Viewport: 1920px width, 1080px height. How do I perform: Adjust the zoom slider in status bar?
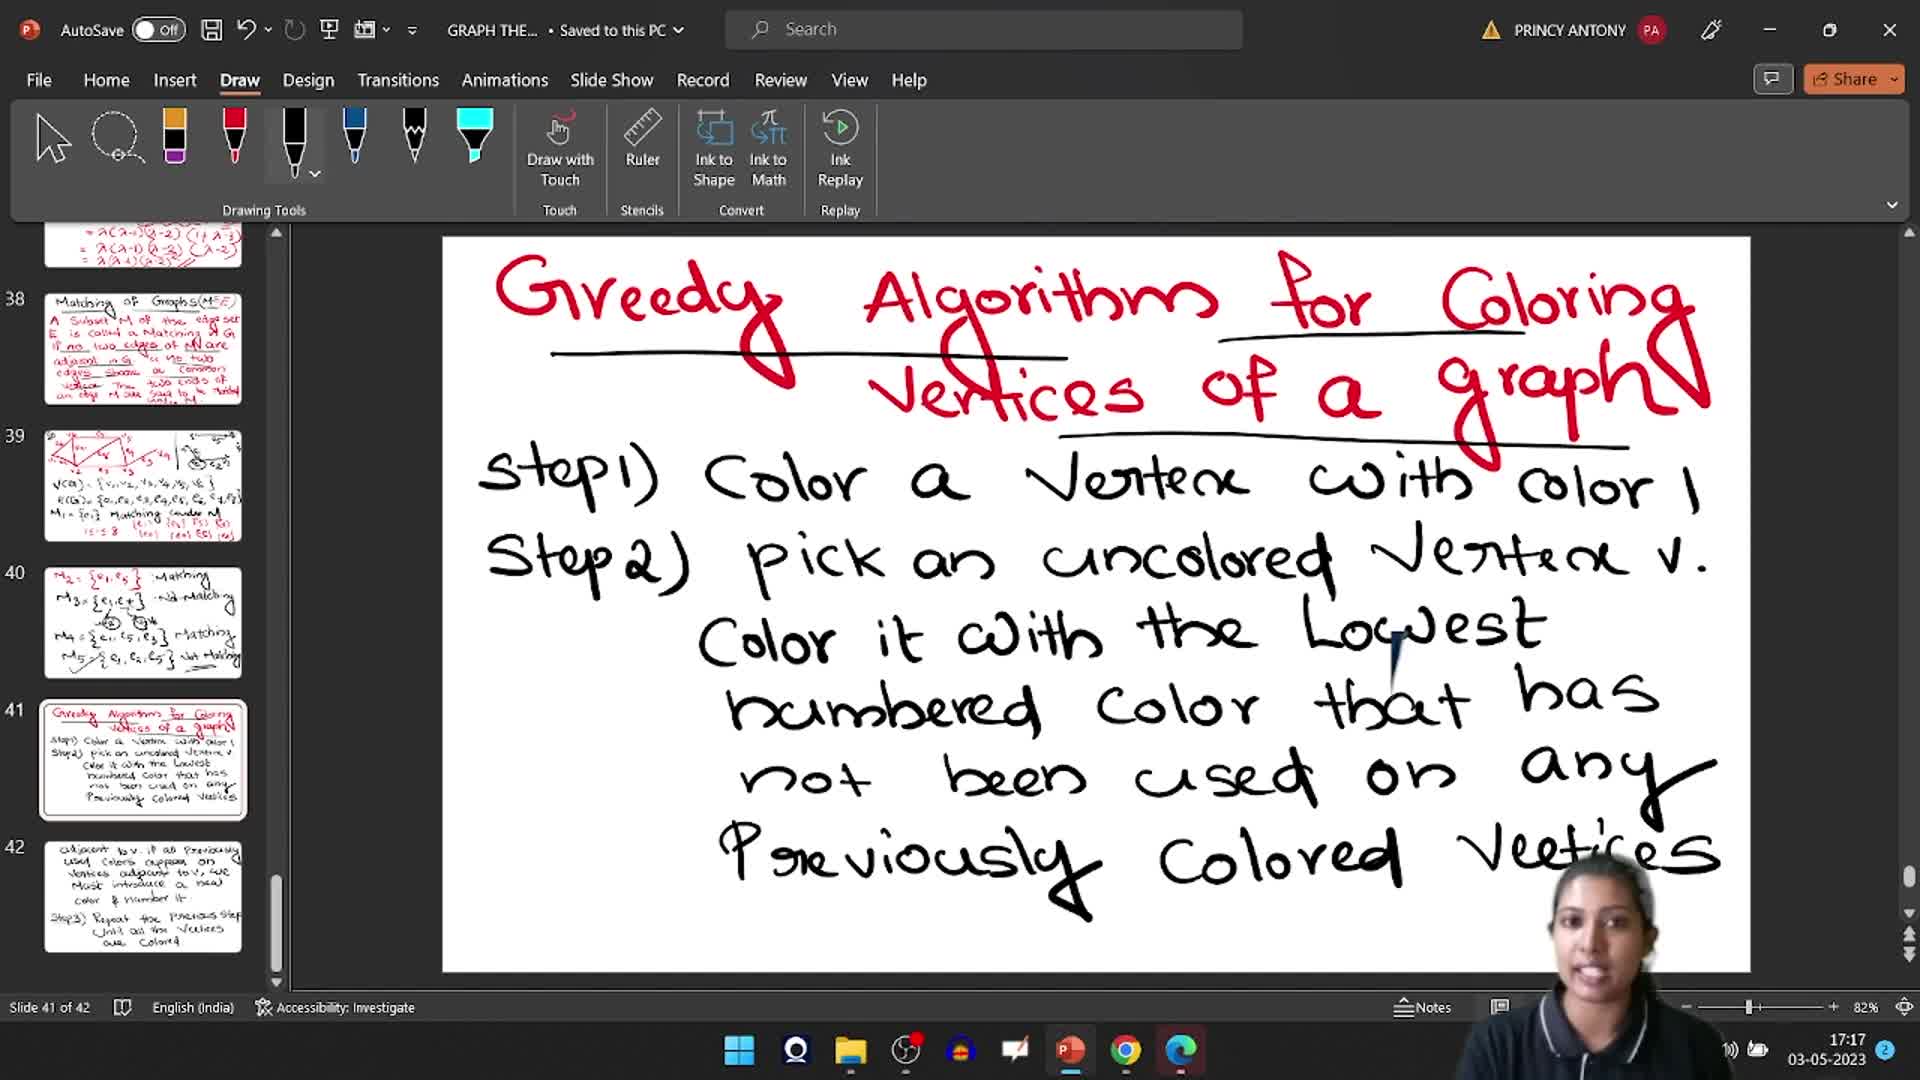pyautogui.click(x=1749, y=1007)
